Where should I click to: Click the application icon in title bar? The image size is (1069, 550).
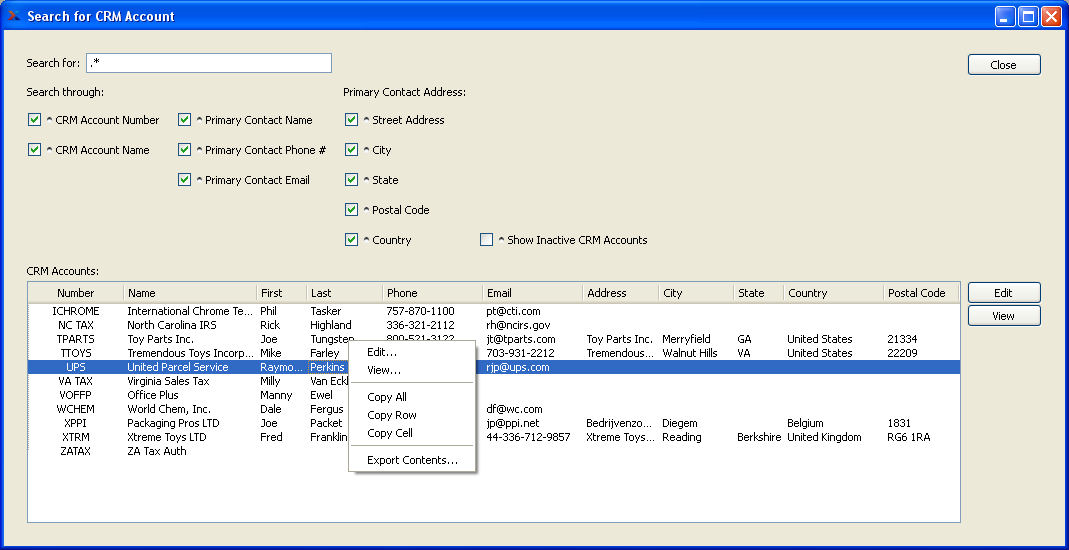[14, 16]
